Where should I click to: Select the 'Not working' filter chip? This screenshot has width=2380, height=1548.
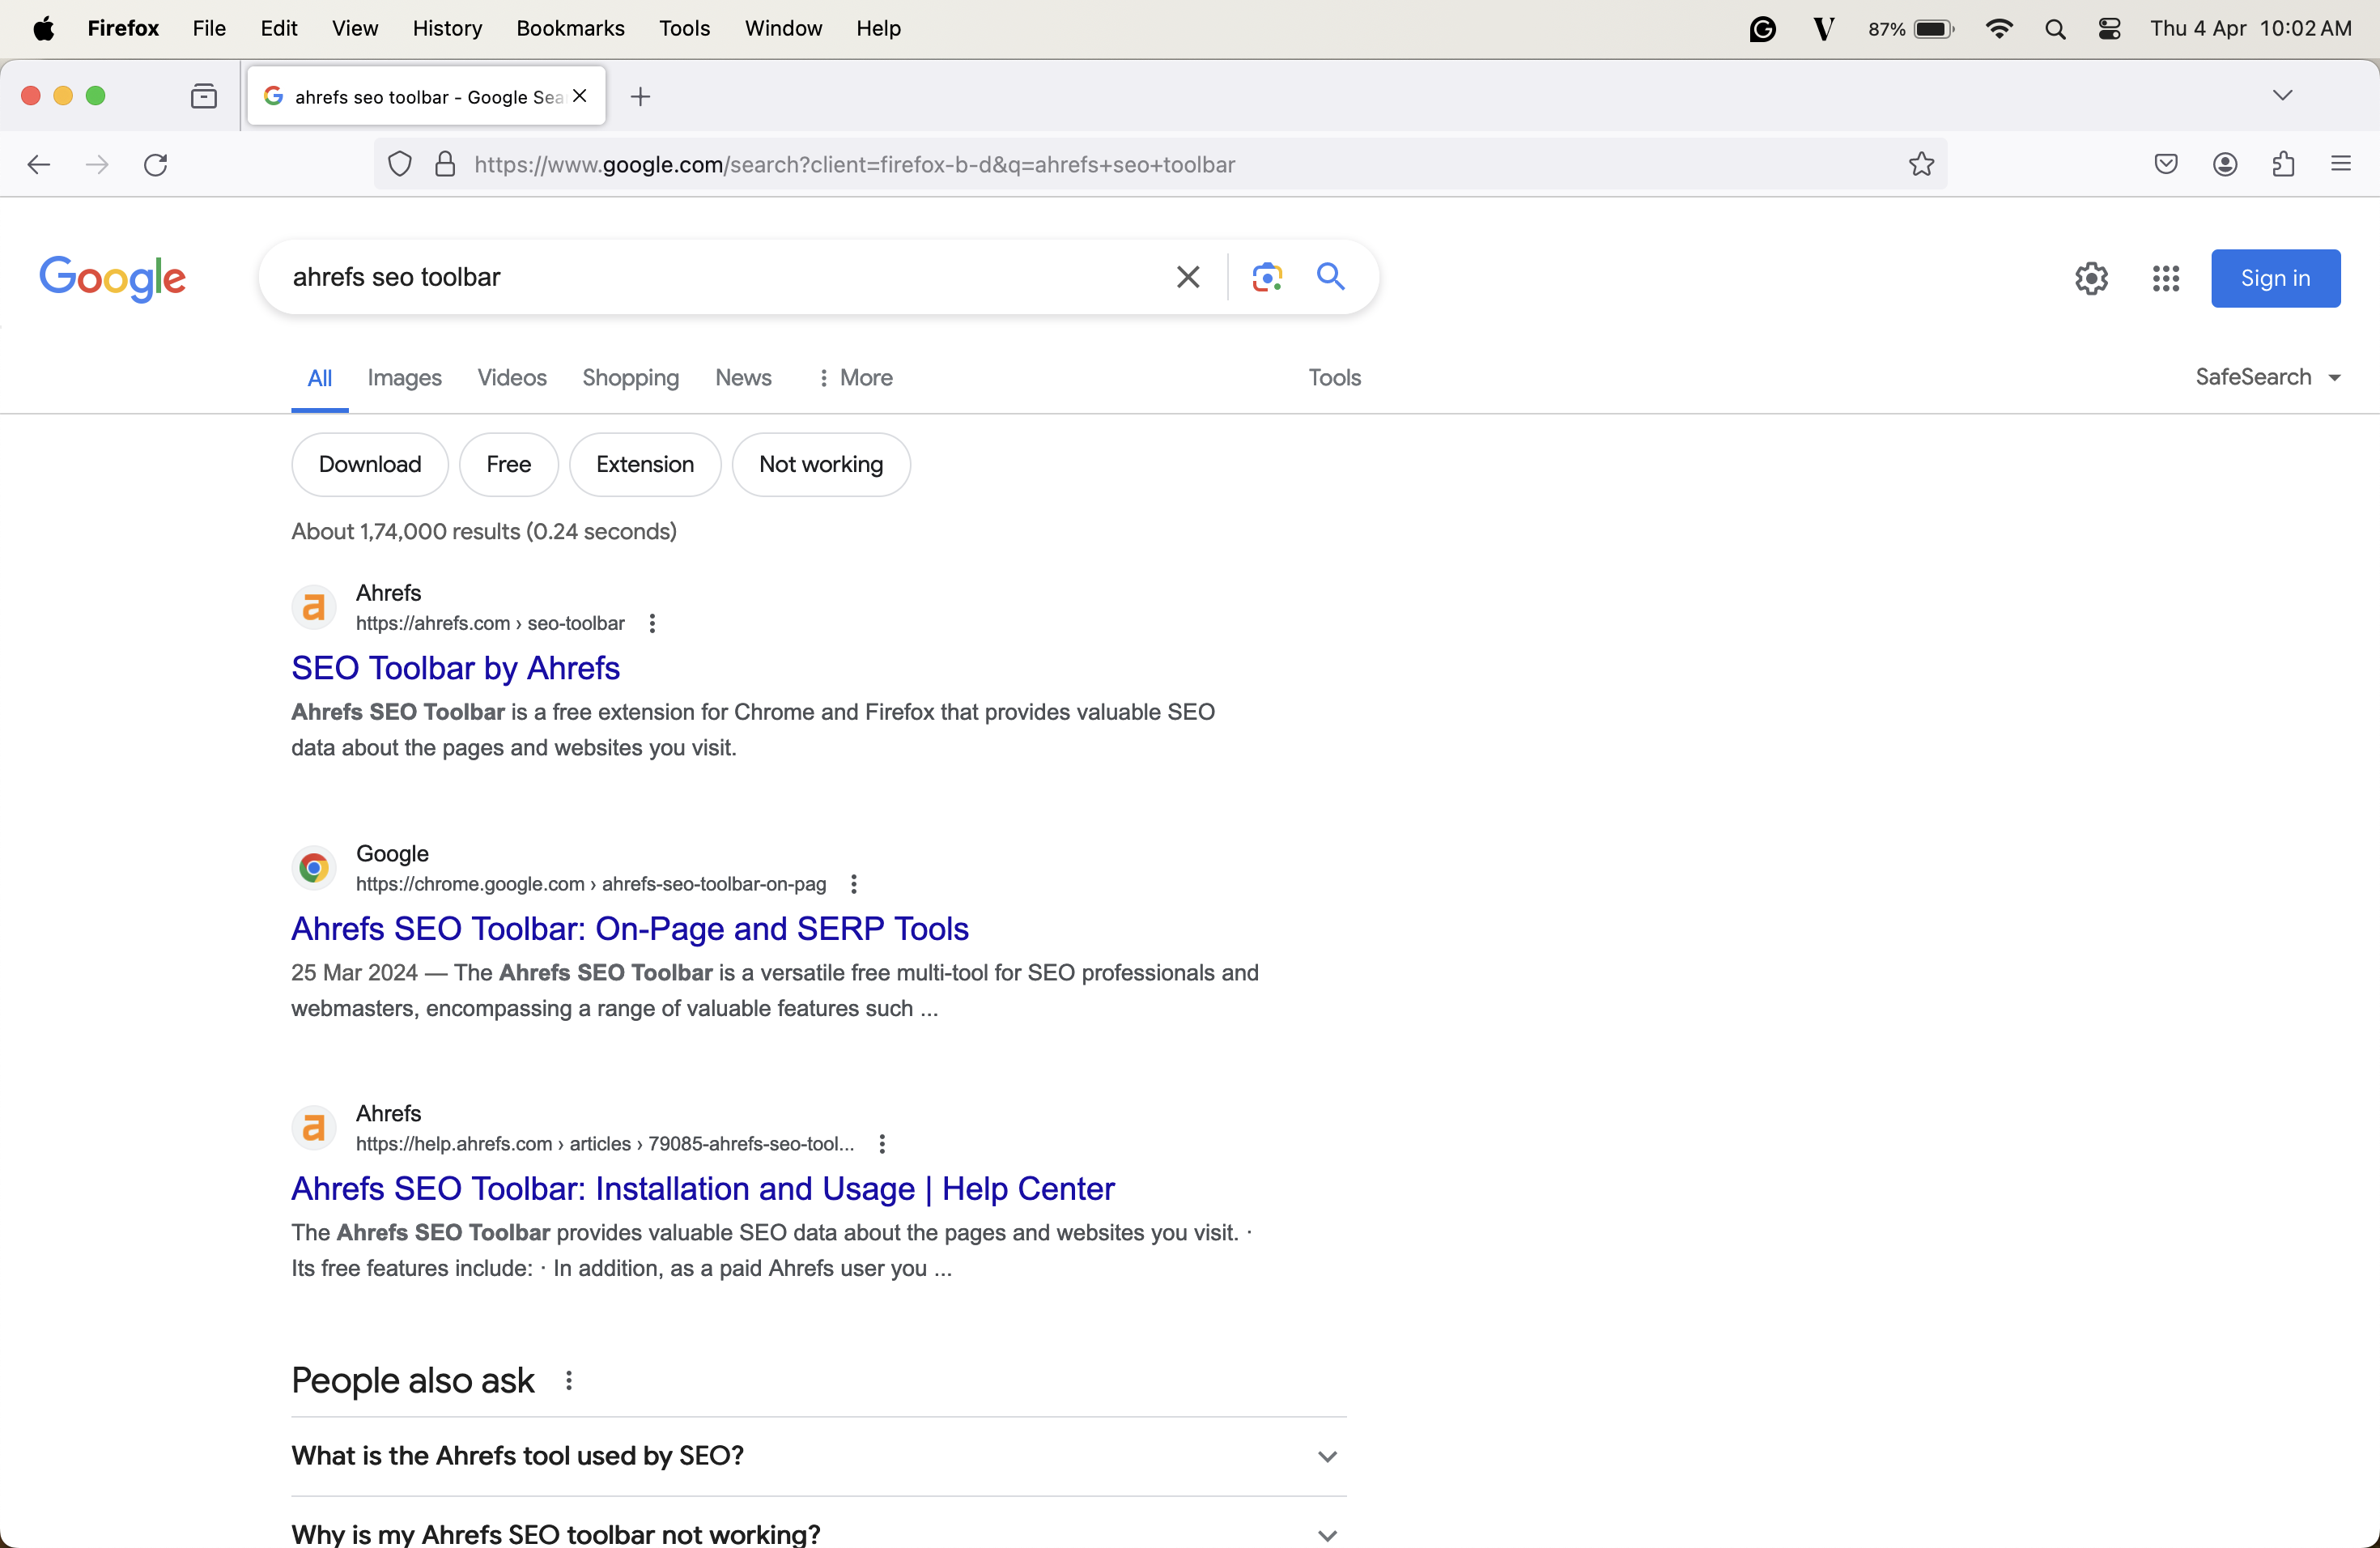(x=820, y=464)
